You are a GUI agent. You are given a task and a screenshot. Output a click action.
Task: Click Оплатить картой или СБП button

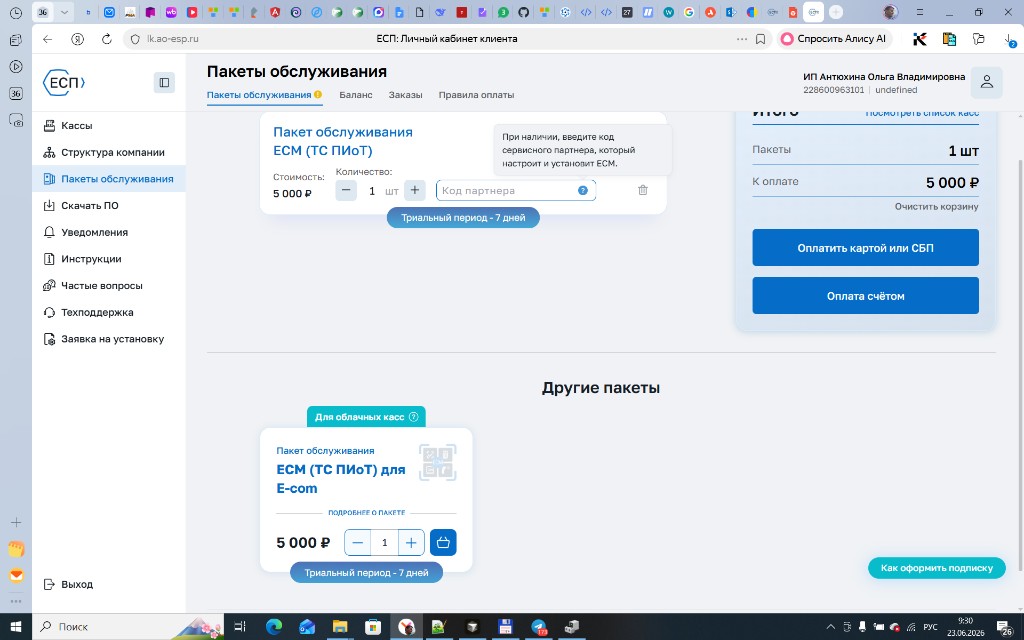point(865,248)
